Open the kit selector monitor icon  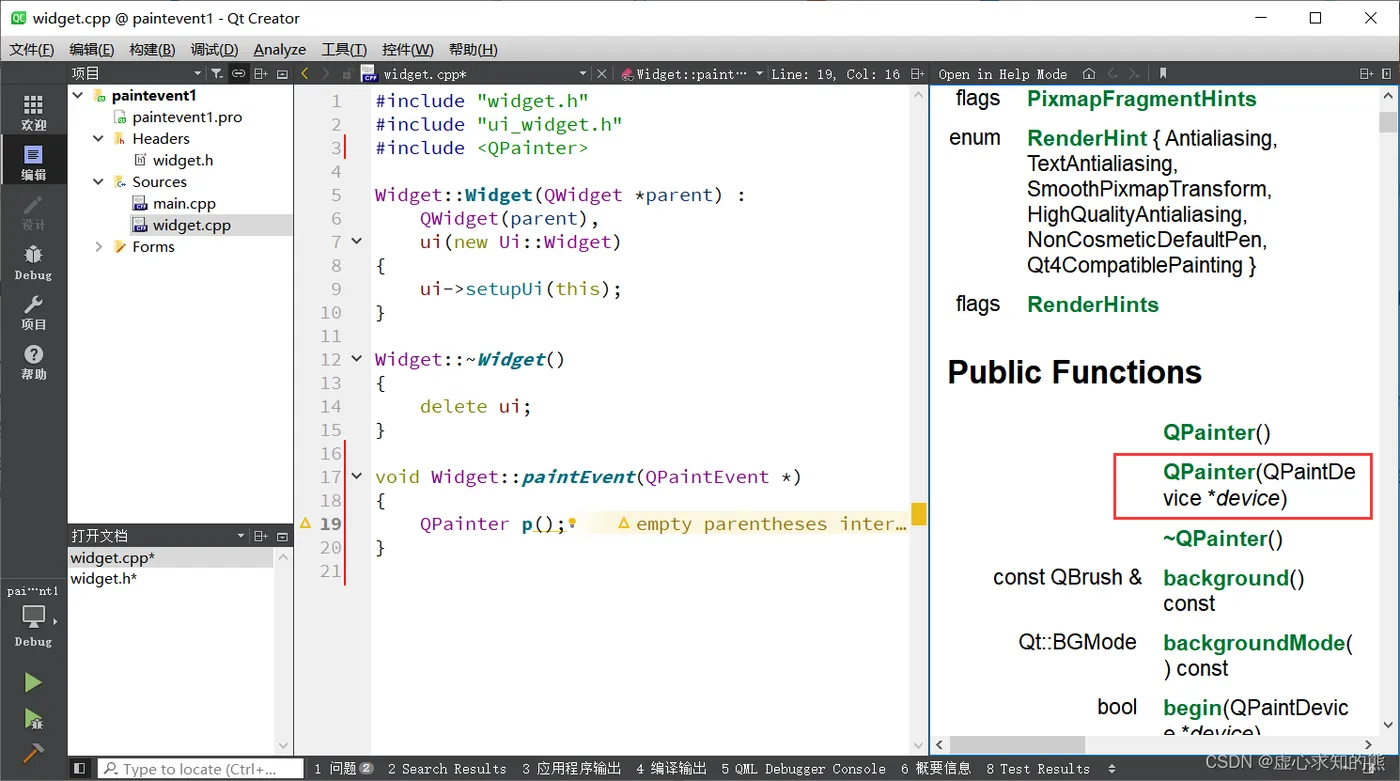click(33, 617)
